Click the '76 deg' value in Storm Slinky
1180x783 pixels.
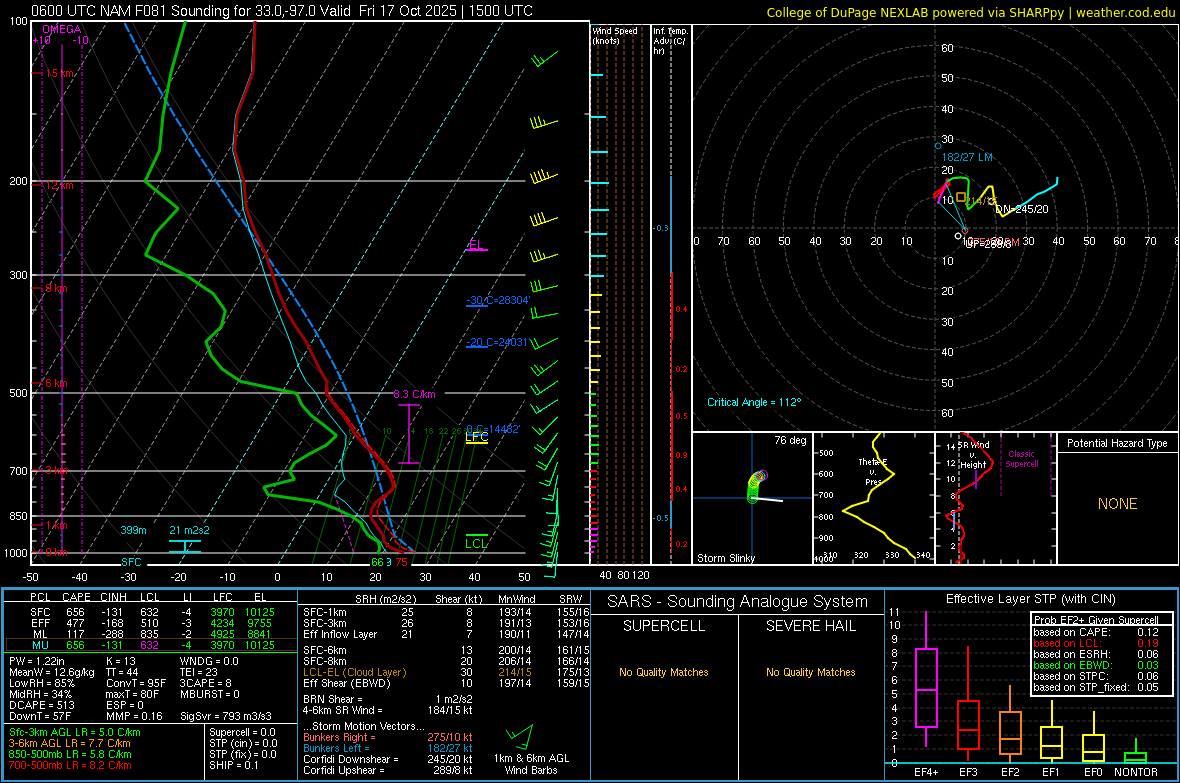tap(790, 440)
